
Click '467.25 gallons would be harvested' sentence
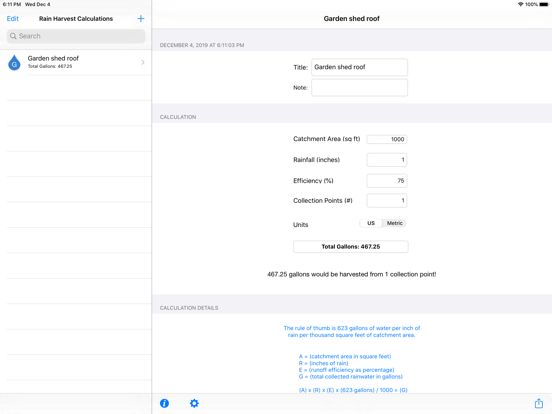click(x=351, y=274)
